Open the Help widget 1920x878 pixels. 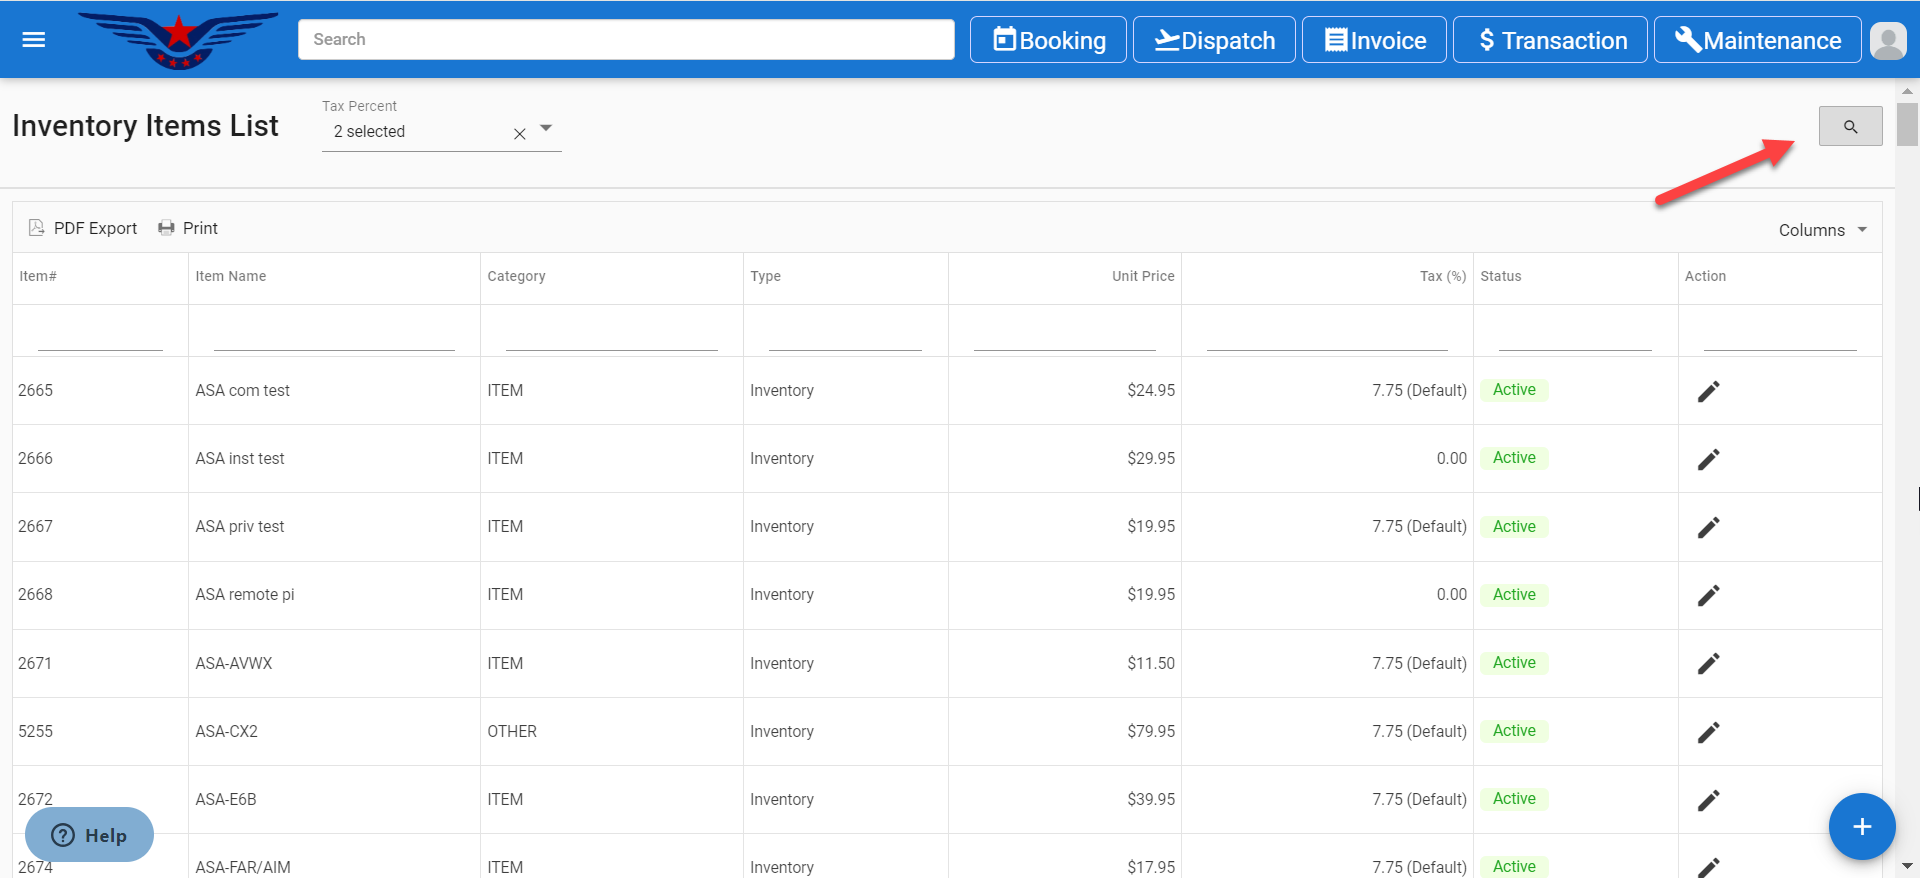90,835
